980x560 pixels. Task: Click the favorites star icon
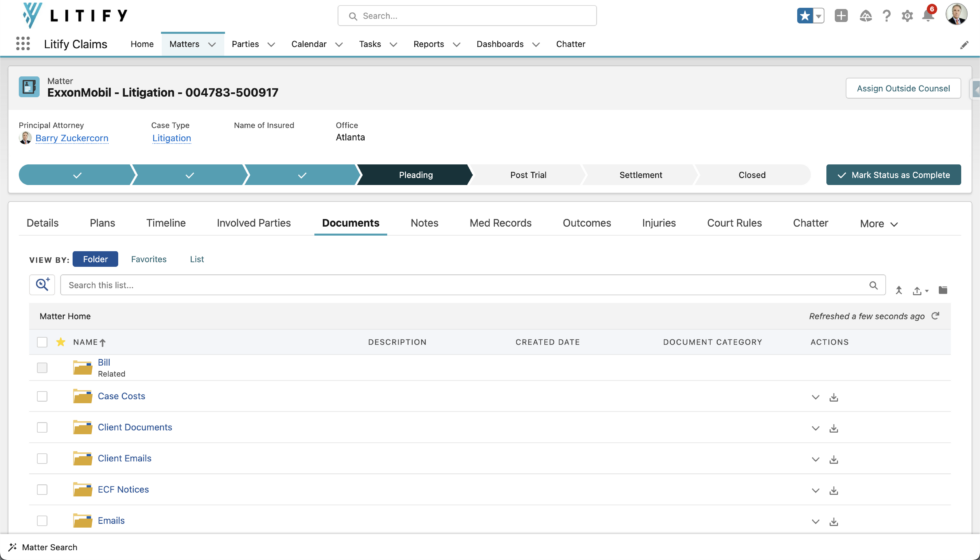[804, 16]
